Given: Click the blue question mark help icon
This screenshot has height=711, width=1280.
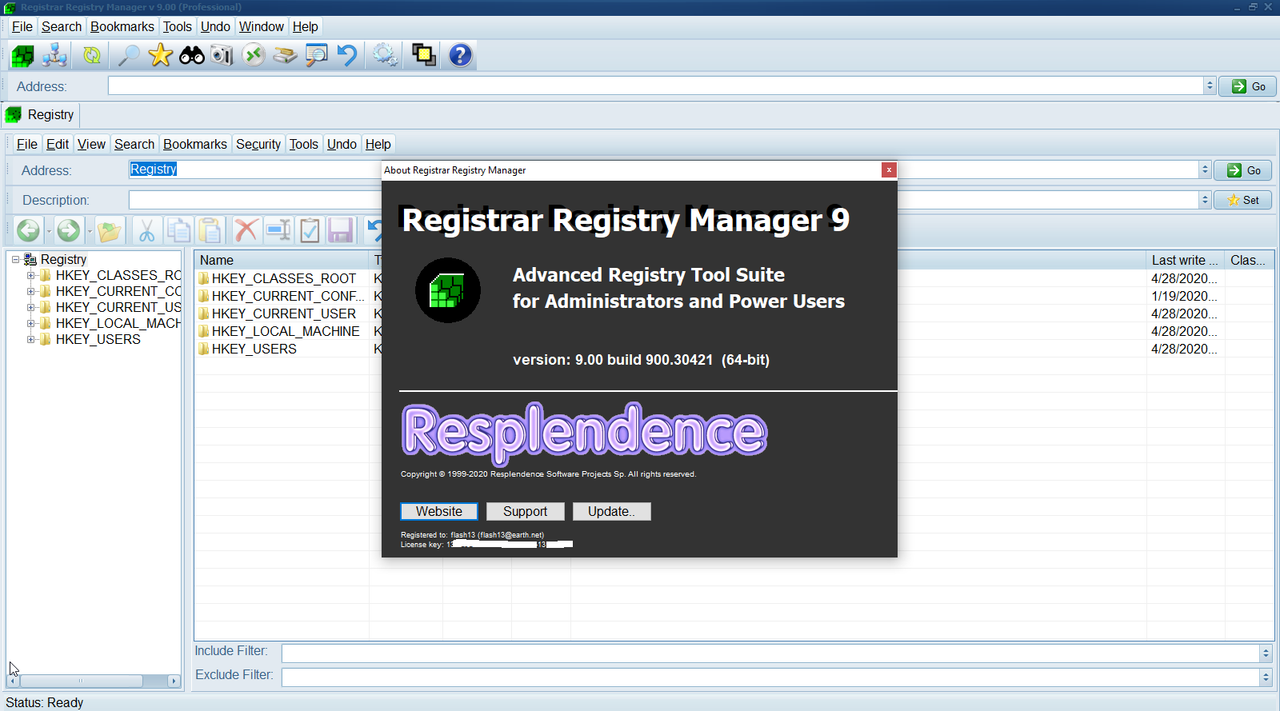Looking at the screenshot, I should coord(460,56).
